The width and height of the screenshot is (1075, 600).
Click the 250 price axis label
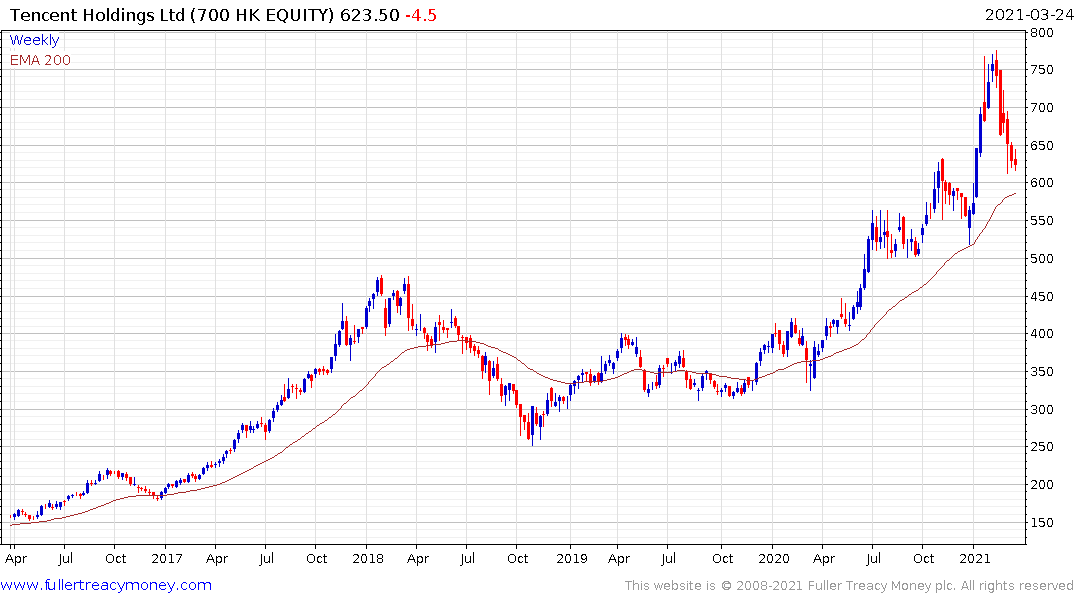coord(1042,447)
